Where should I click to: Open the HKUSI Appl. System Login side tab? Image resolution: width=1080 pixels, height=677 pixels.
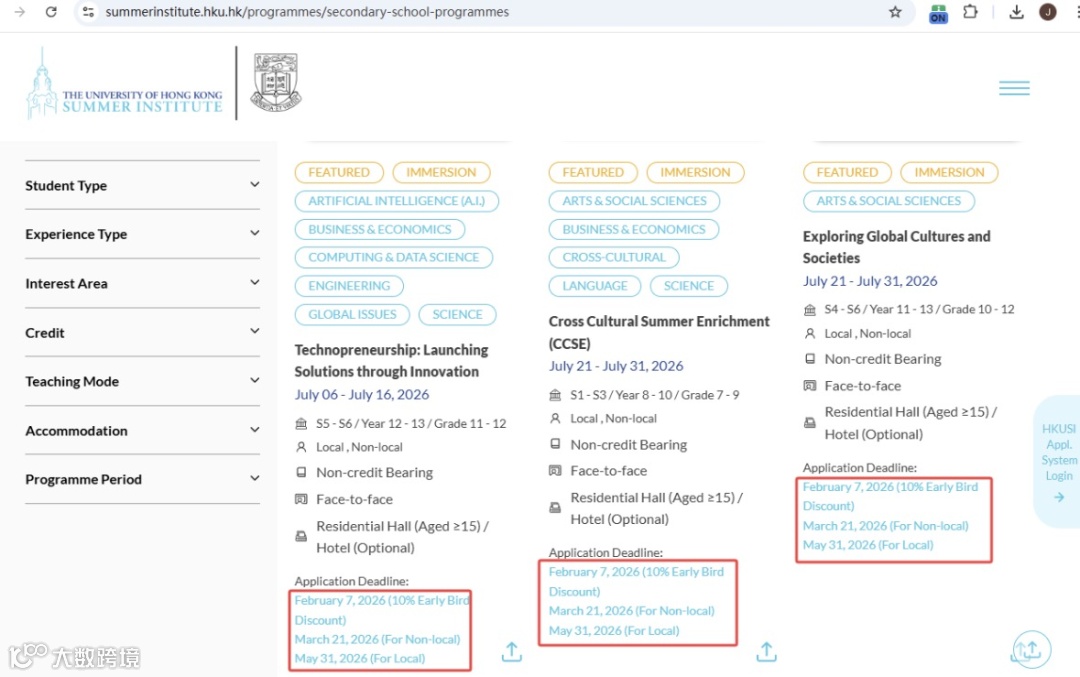(1058, 461)
